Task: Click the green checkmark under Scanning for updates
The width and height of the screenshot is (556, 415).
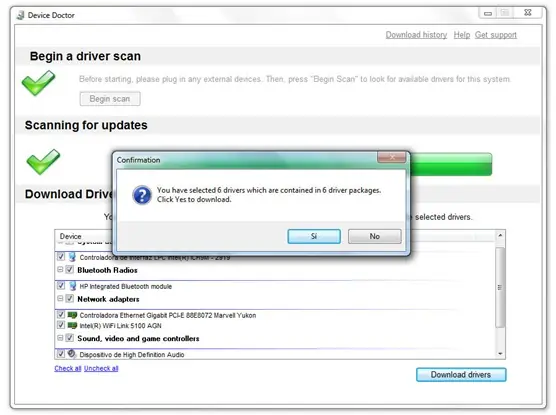Action: coord(43,162)
